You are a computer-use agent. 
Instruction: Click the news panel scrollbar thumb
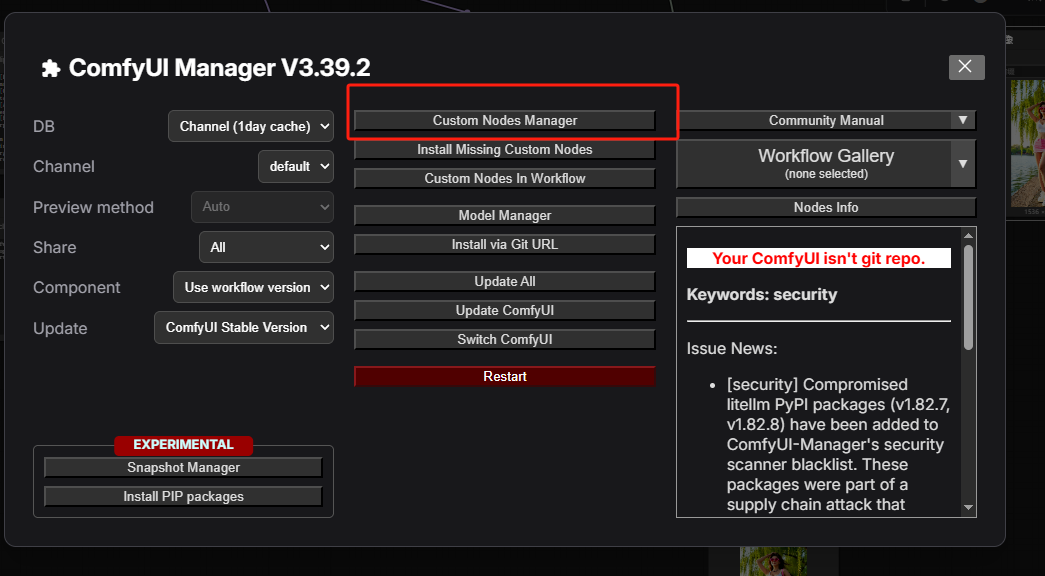click(968, 297)
